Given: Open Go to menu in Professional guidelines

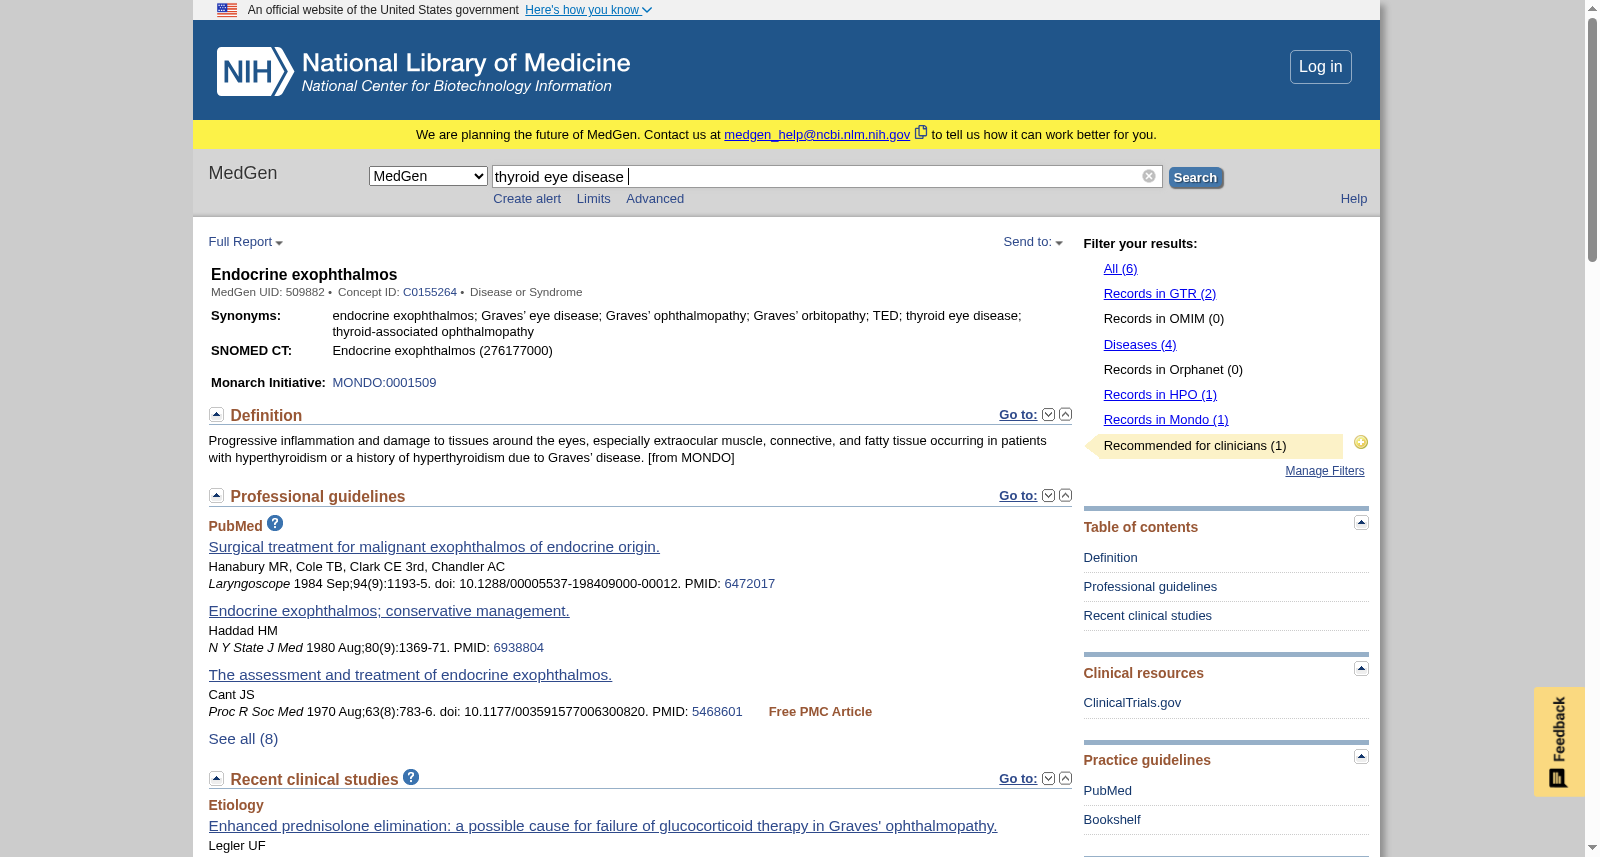Looking at the screenshot, I should (x=1018, y=496).
